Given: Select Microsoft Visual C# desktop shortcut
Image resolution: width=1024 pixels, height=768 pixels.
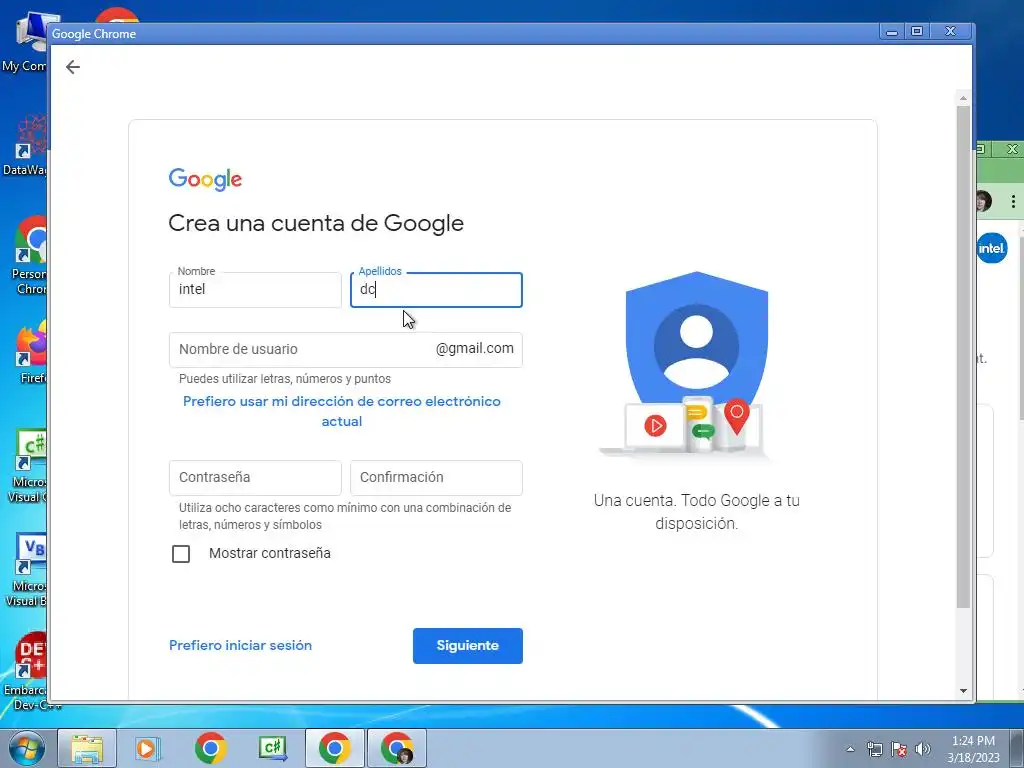Looking at the screenshot, I should click(x=25, y=466).
